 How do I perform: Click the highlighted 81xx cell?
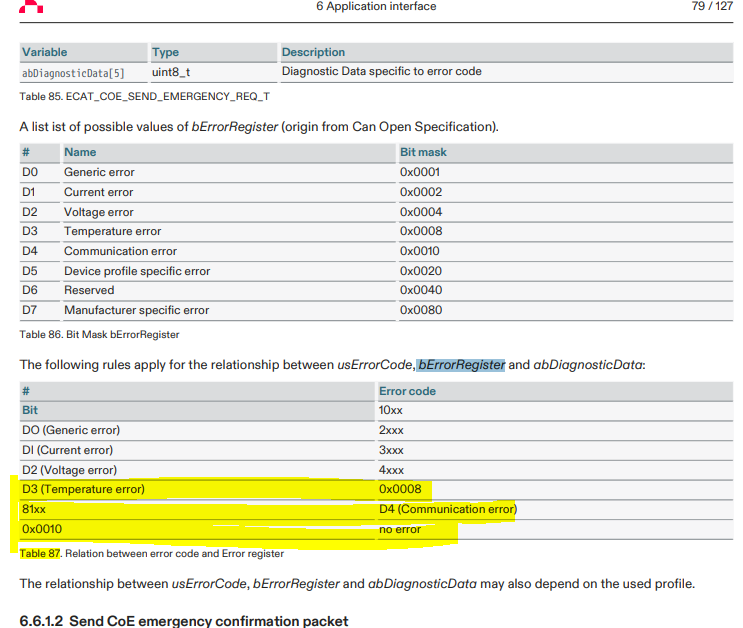pos(34,509)
